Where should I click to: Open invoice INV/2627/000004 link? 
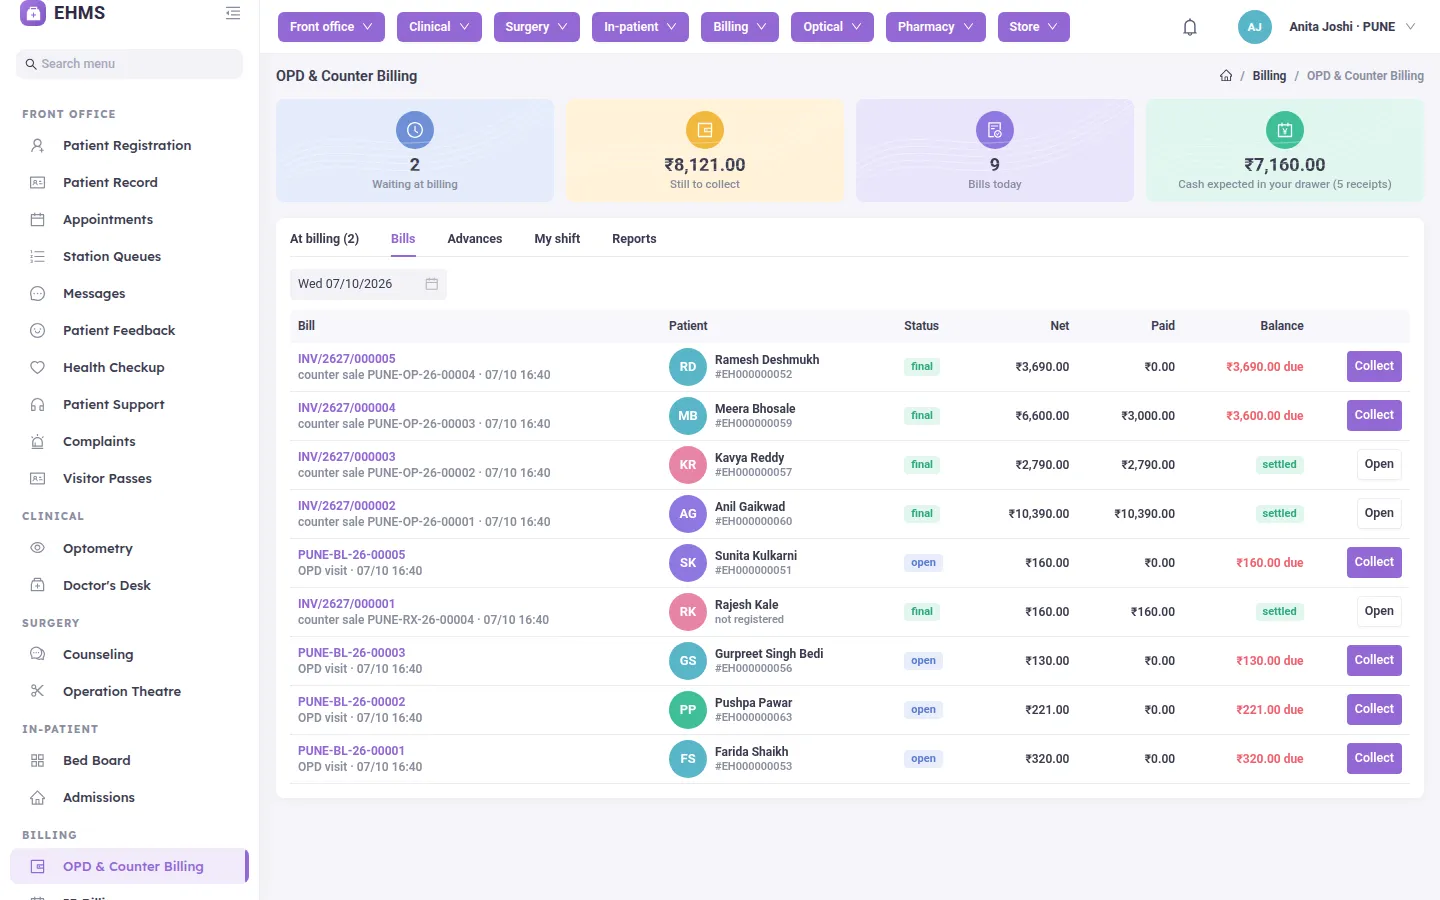click(x=347, y=408)
